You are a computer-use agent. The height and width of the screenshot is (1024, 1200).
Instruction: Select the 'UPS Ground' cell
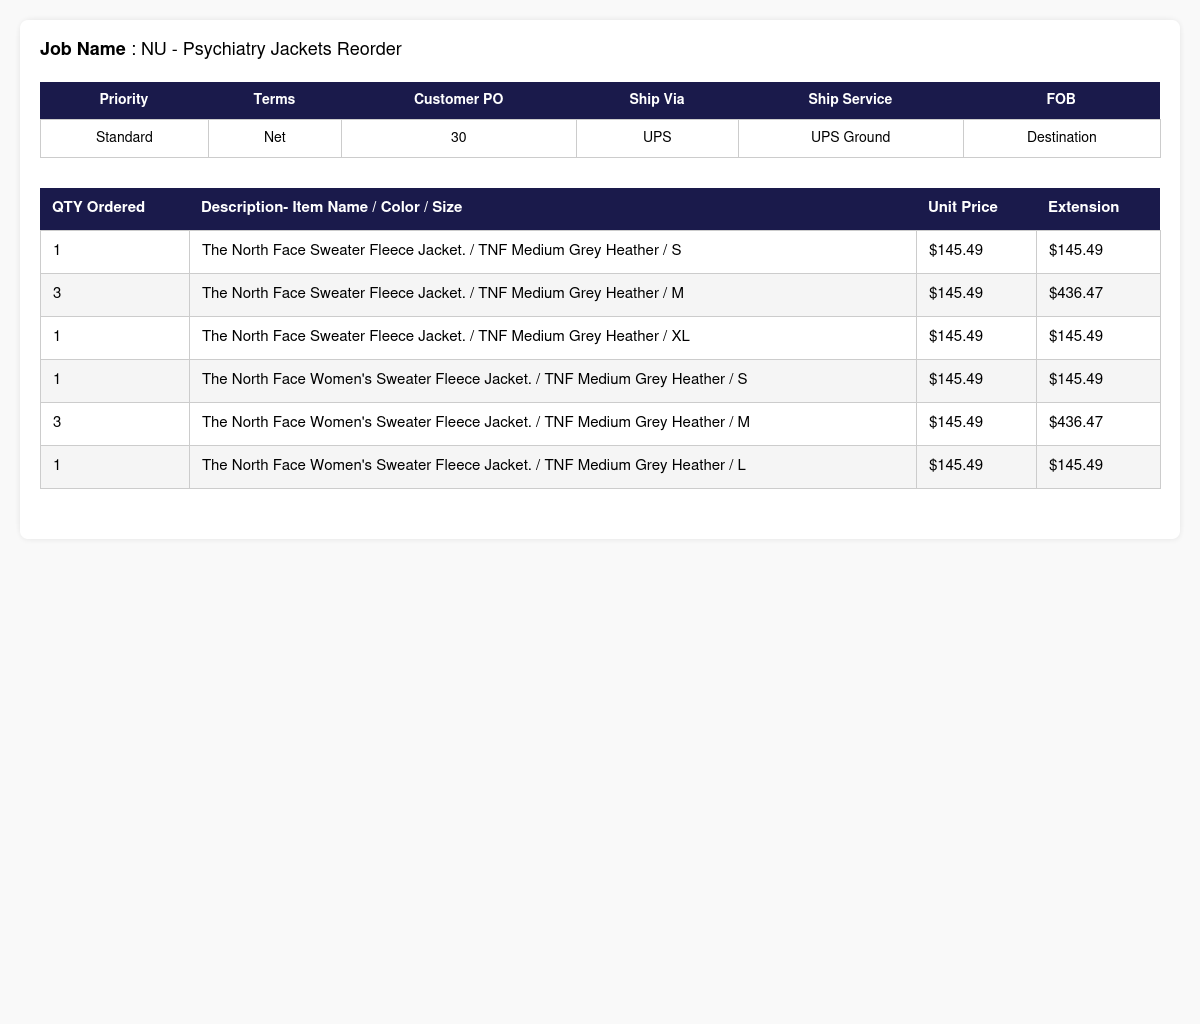click(x=851, y=138)
